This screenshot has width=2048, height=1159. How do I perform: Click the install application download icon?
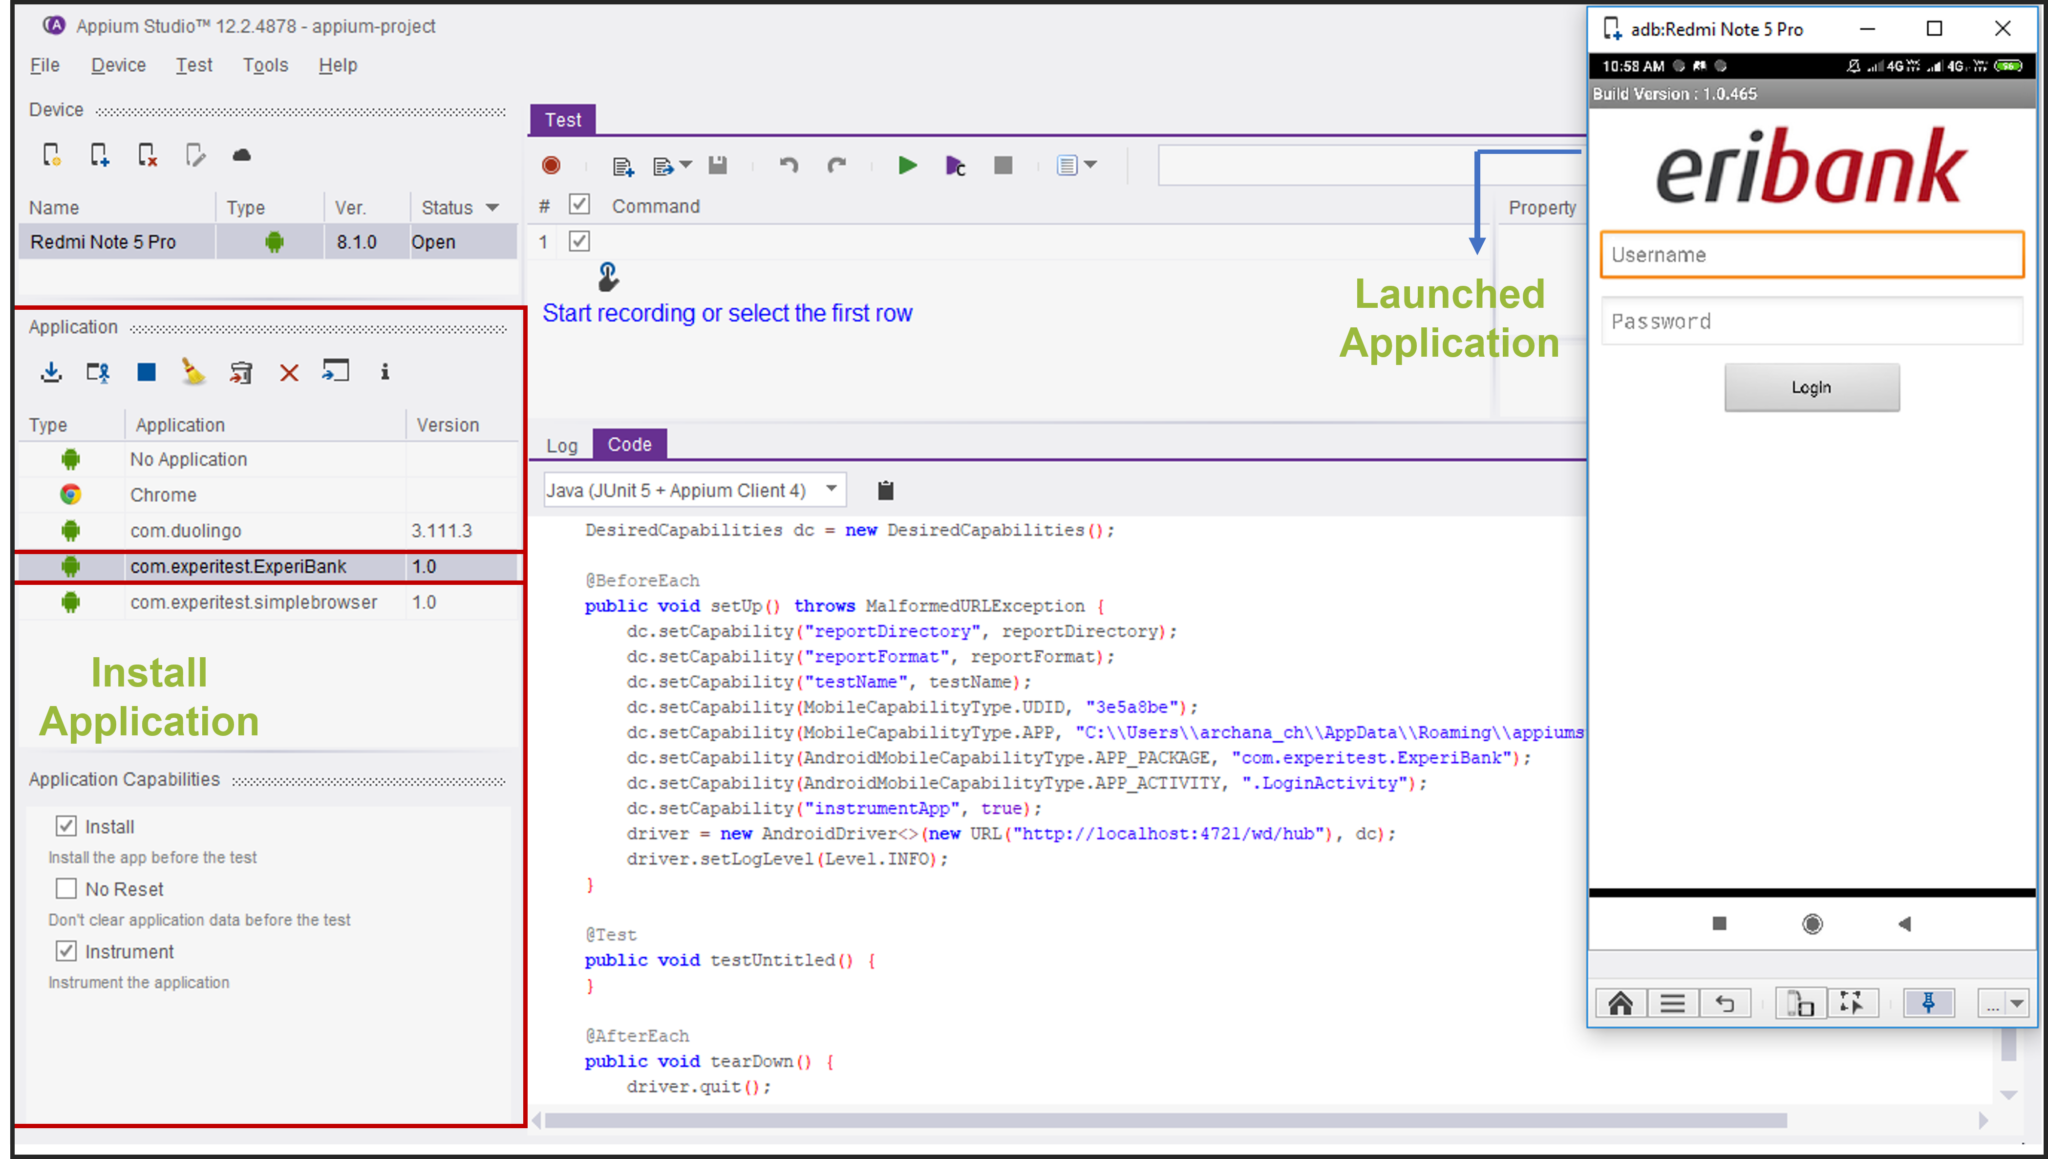(x=51, y=373)
